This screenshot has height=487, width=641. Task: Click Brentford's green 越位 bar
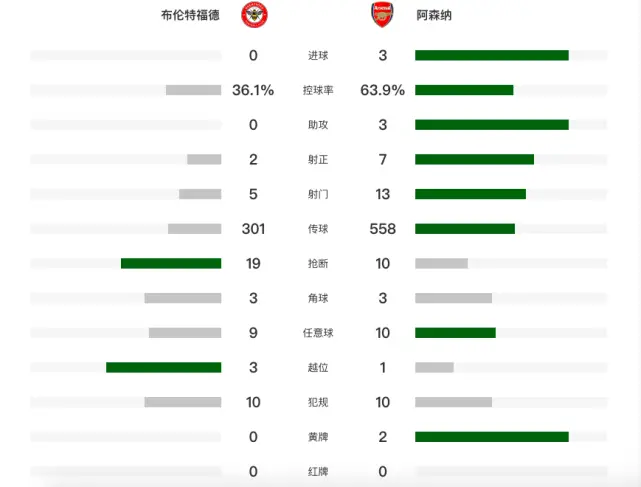[x=164, y=368]
